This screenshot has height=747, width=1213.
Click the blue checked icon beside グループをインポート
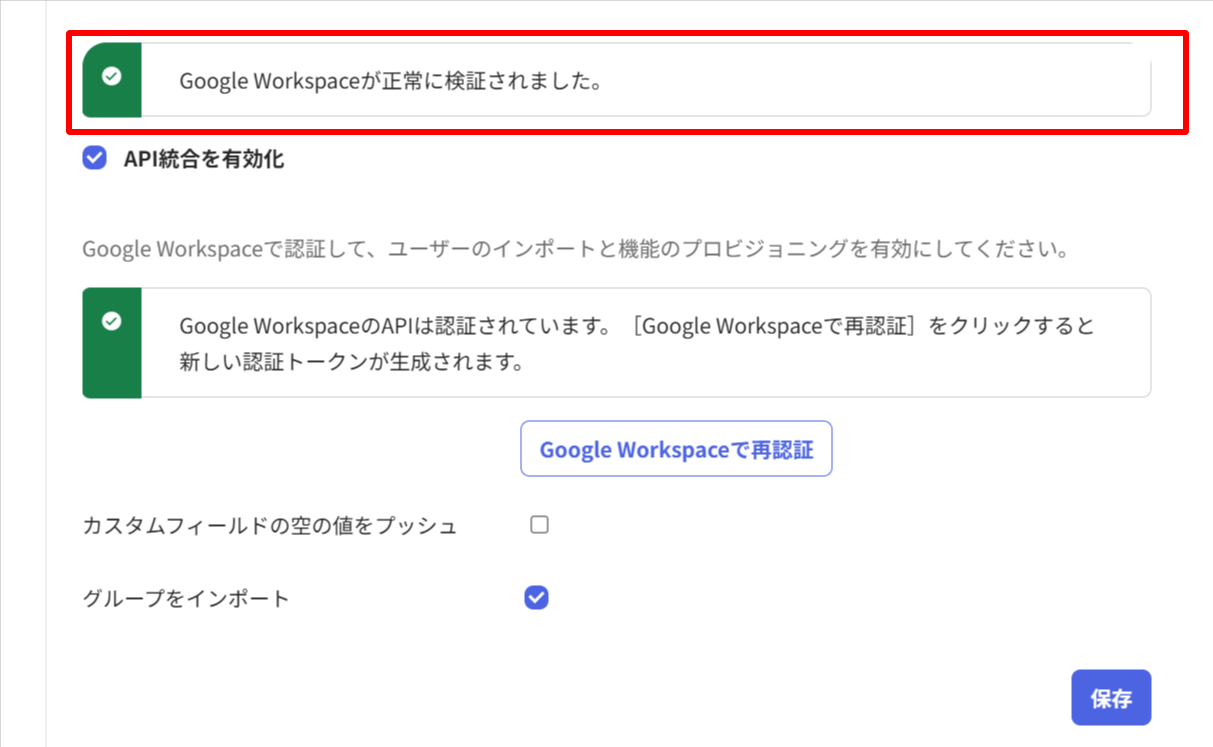pyautogui.click(x=536, y=597)
